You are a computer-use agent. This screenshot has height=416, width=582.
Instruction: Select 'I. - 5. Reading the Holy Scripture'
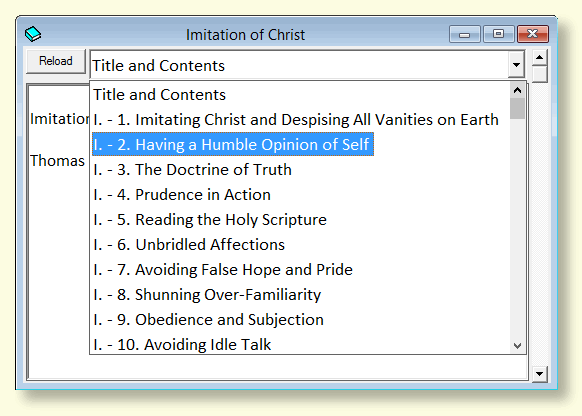point(301,219)
